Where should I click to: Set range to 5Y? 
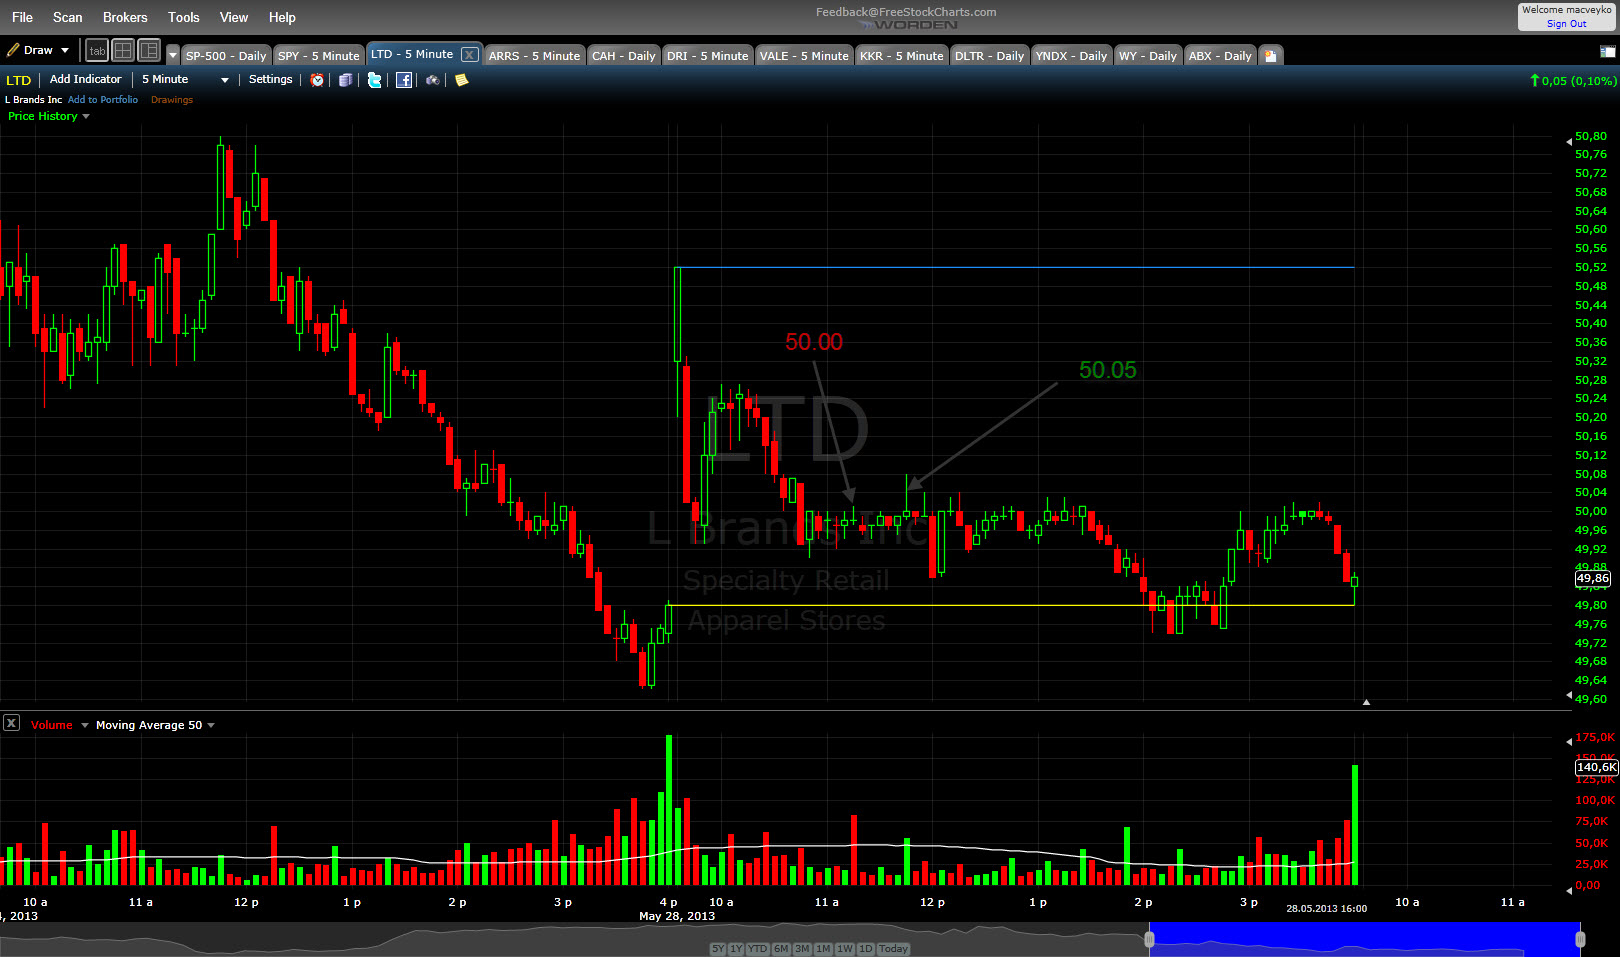coord(718,949)
